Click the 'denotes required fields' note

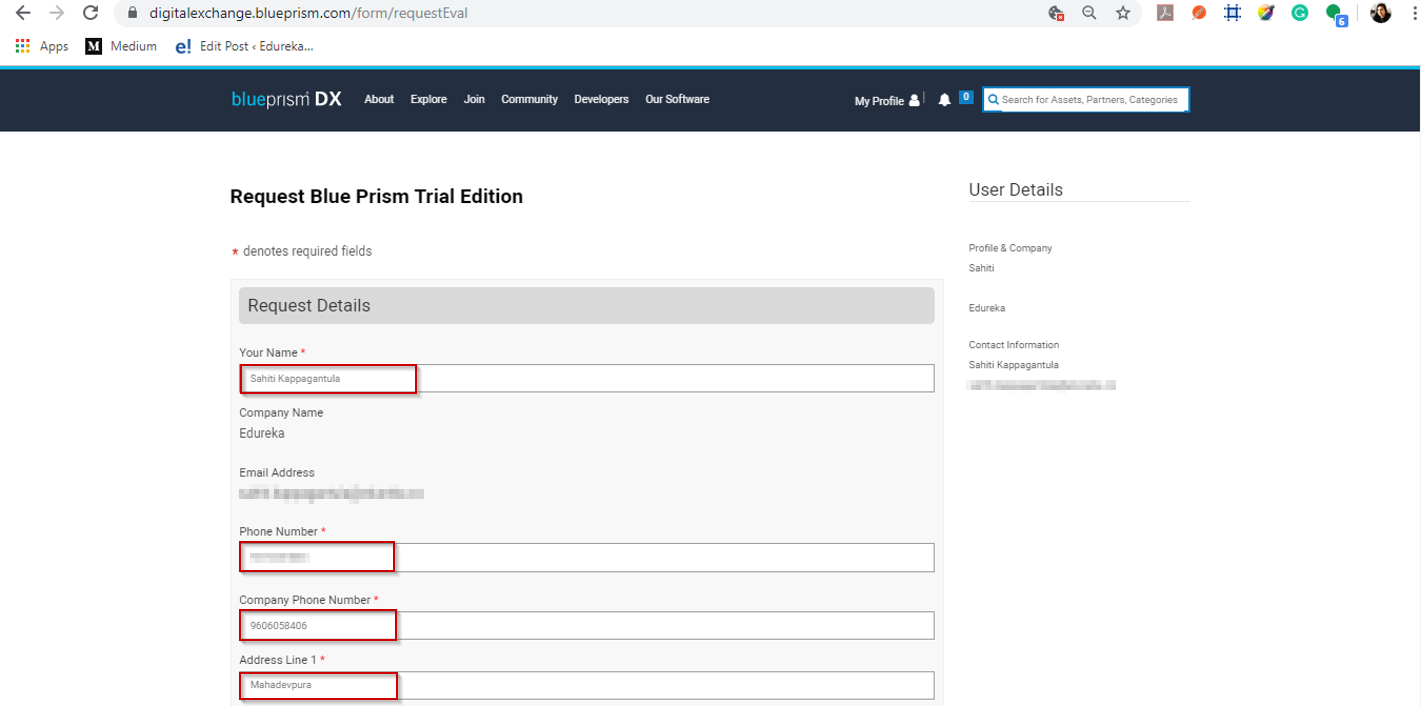click(x=307, y=251)
